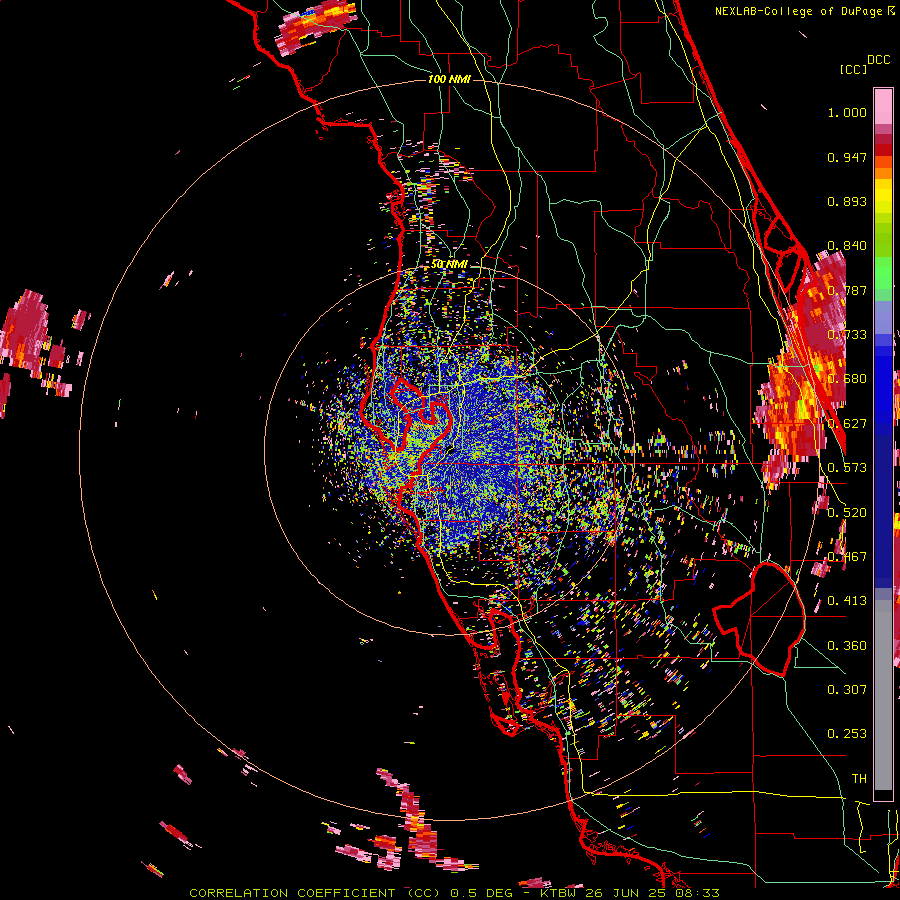Screen dimensions: 900x900
Task: Pick the yellow segment of color bar
Action: click(x=883, y=196)
